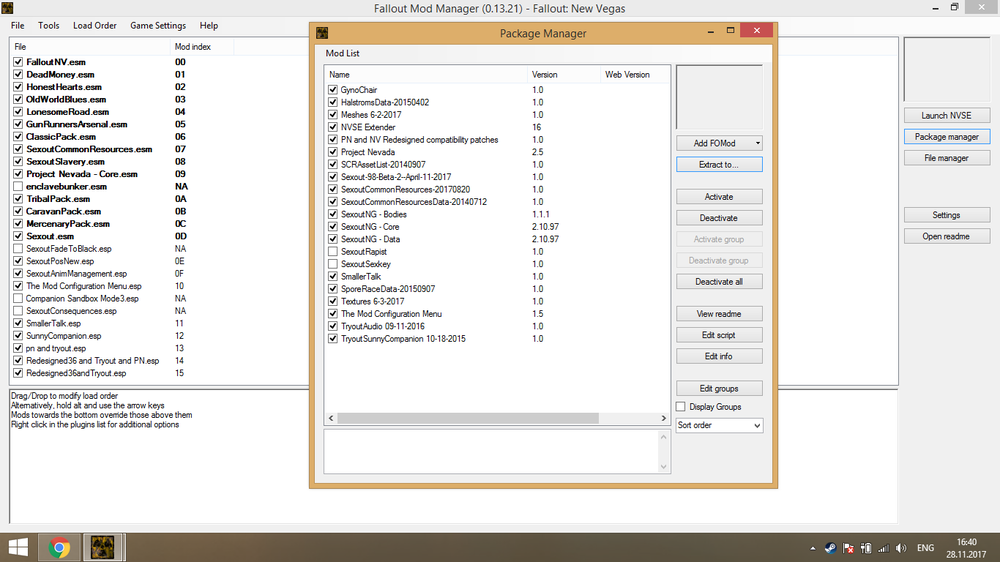Enable SexoutFadeToBlack.esp plugin

point(18,249)
